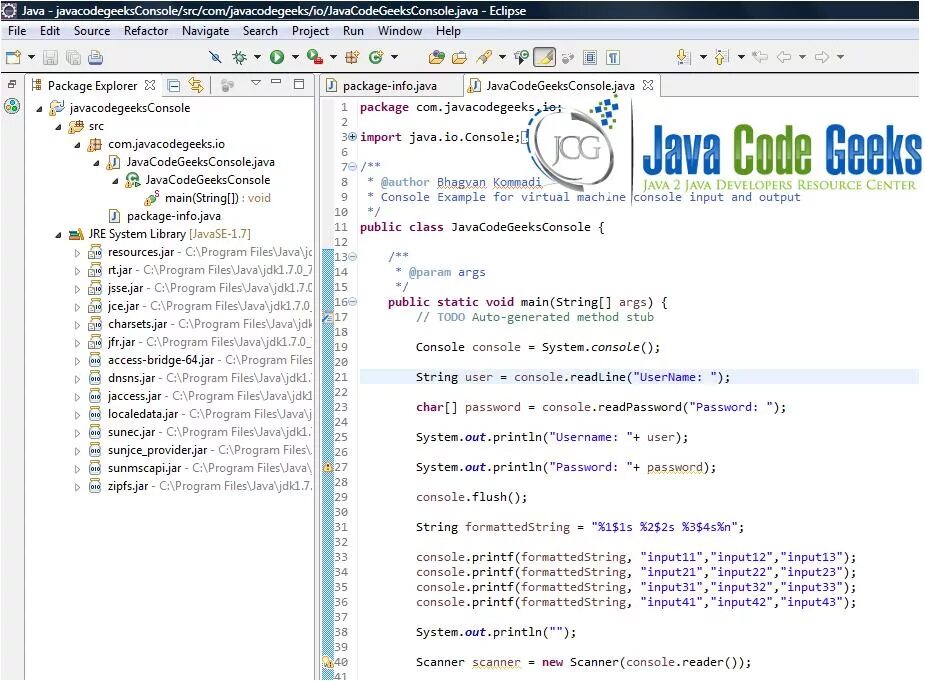The height and width of the screenshot is (681, 925).
Task: Open the Refactor menu
Action: [146, 31]
